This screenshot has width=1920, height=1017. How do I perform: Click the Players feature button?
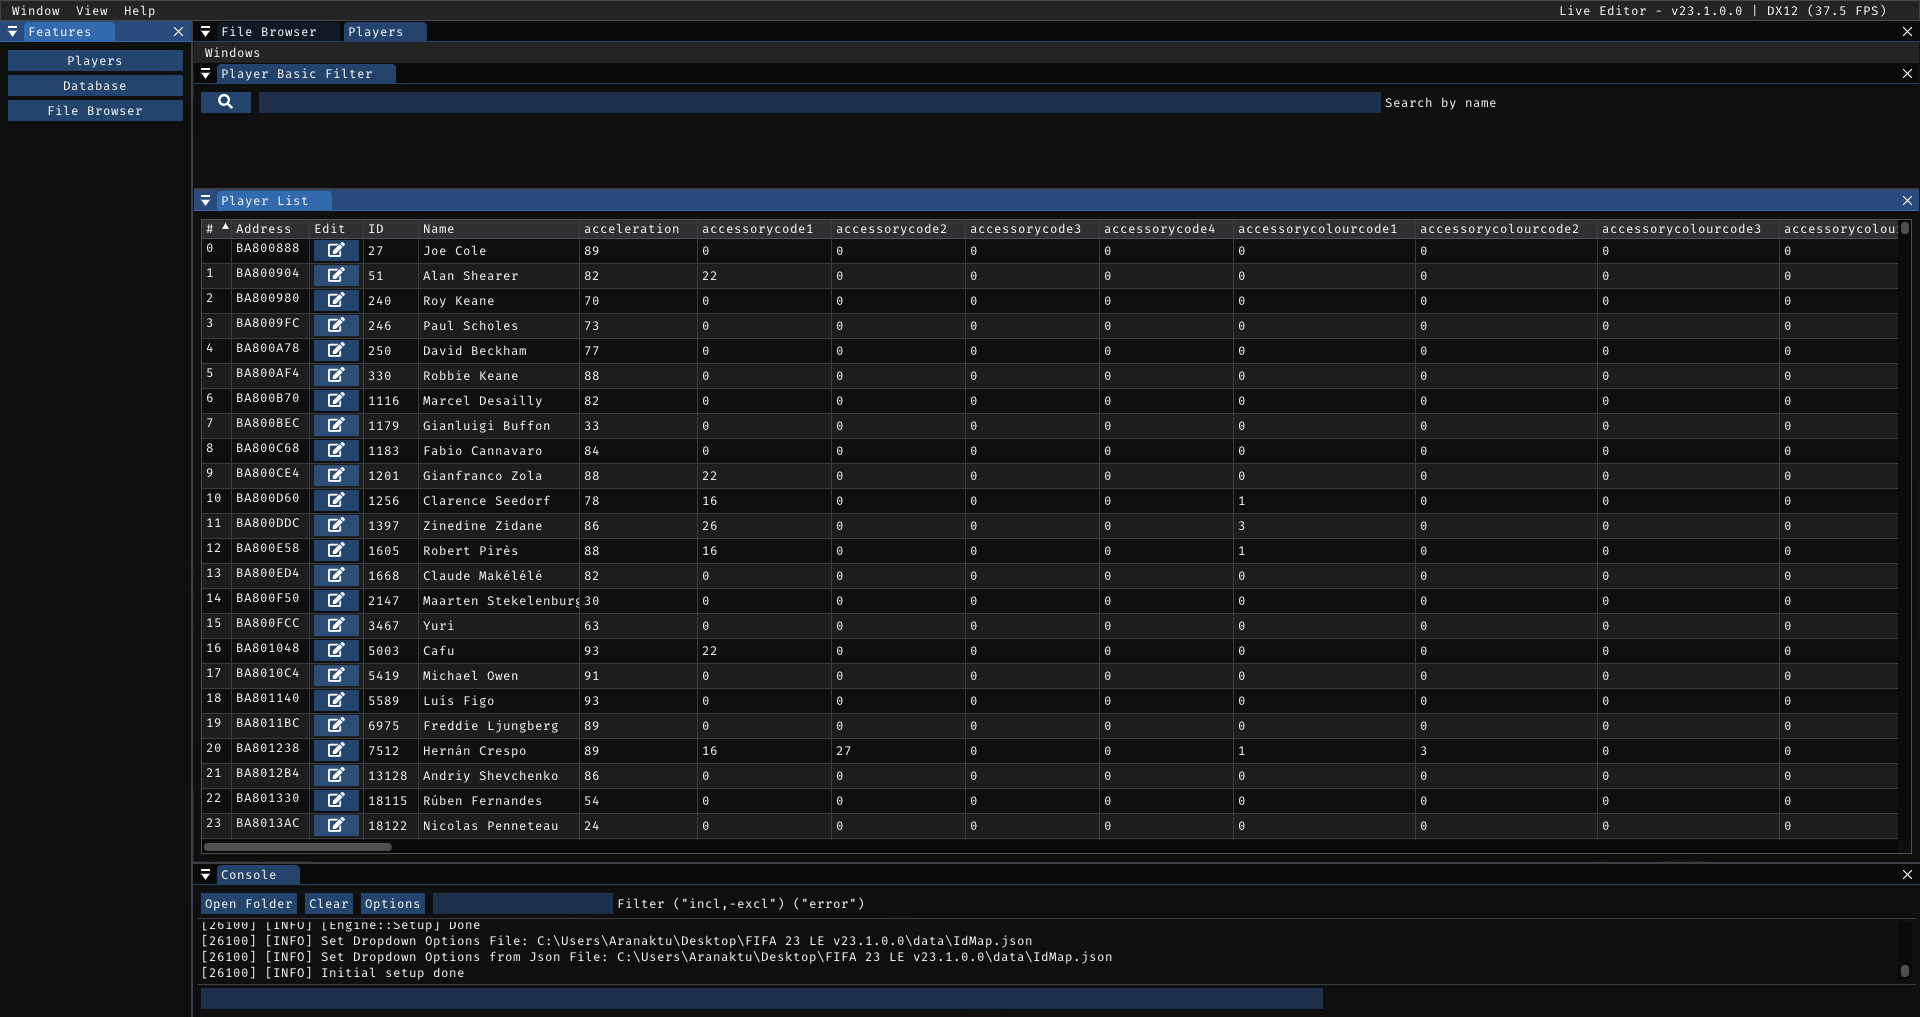point(95,61)
